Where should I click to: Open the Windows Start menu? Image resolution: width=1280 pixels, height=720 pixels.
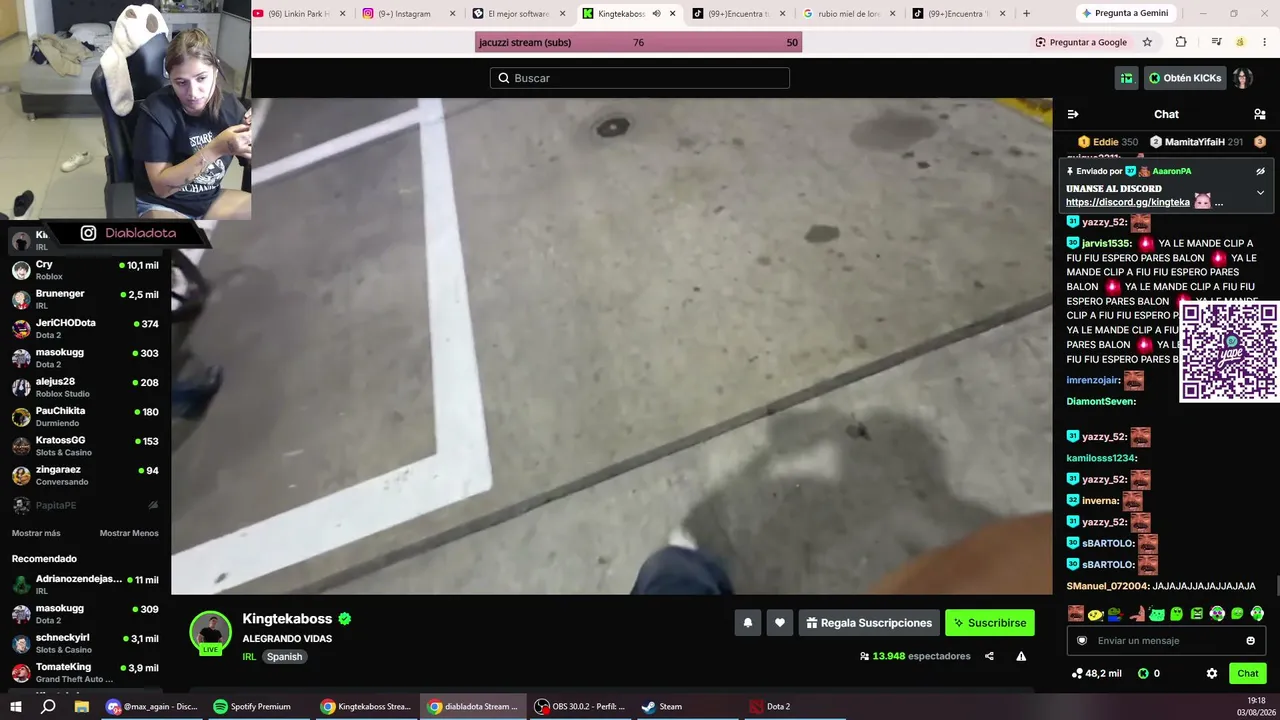coord(16,706)
